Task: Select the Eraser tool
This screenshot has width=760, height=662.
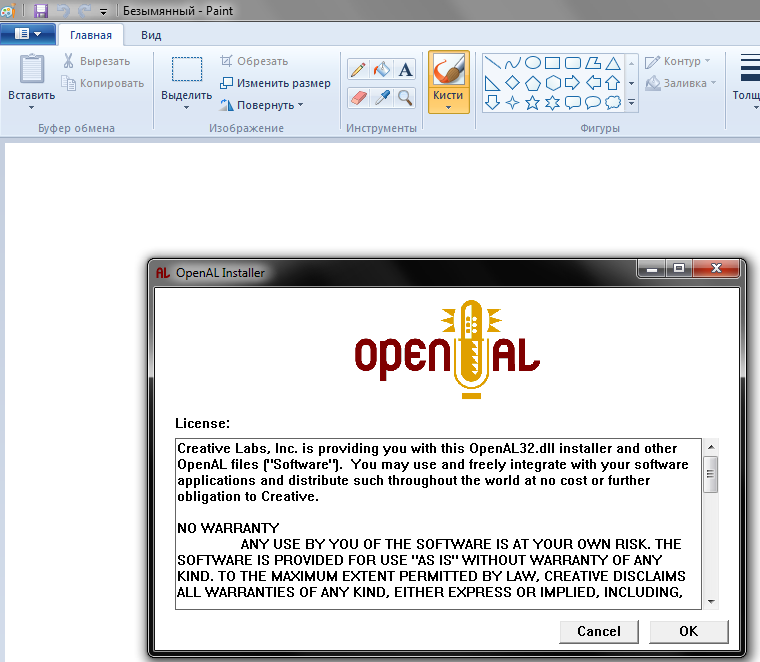Action: coord(358,97)
